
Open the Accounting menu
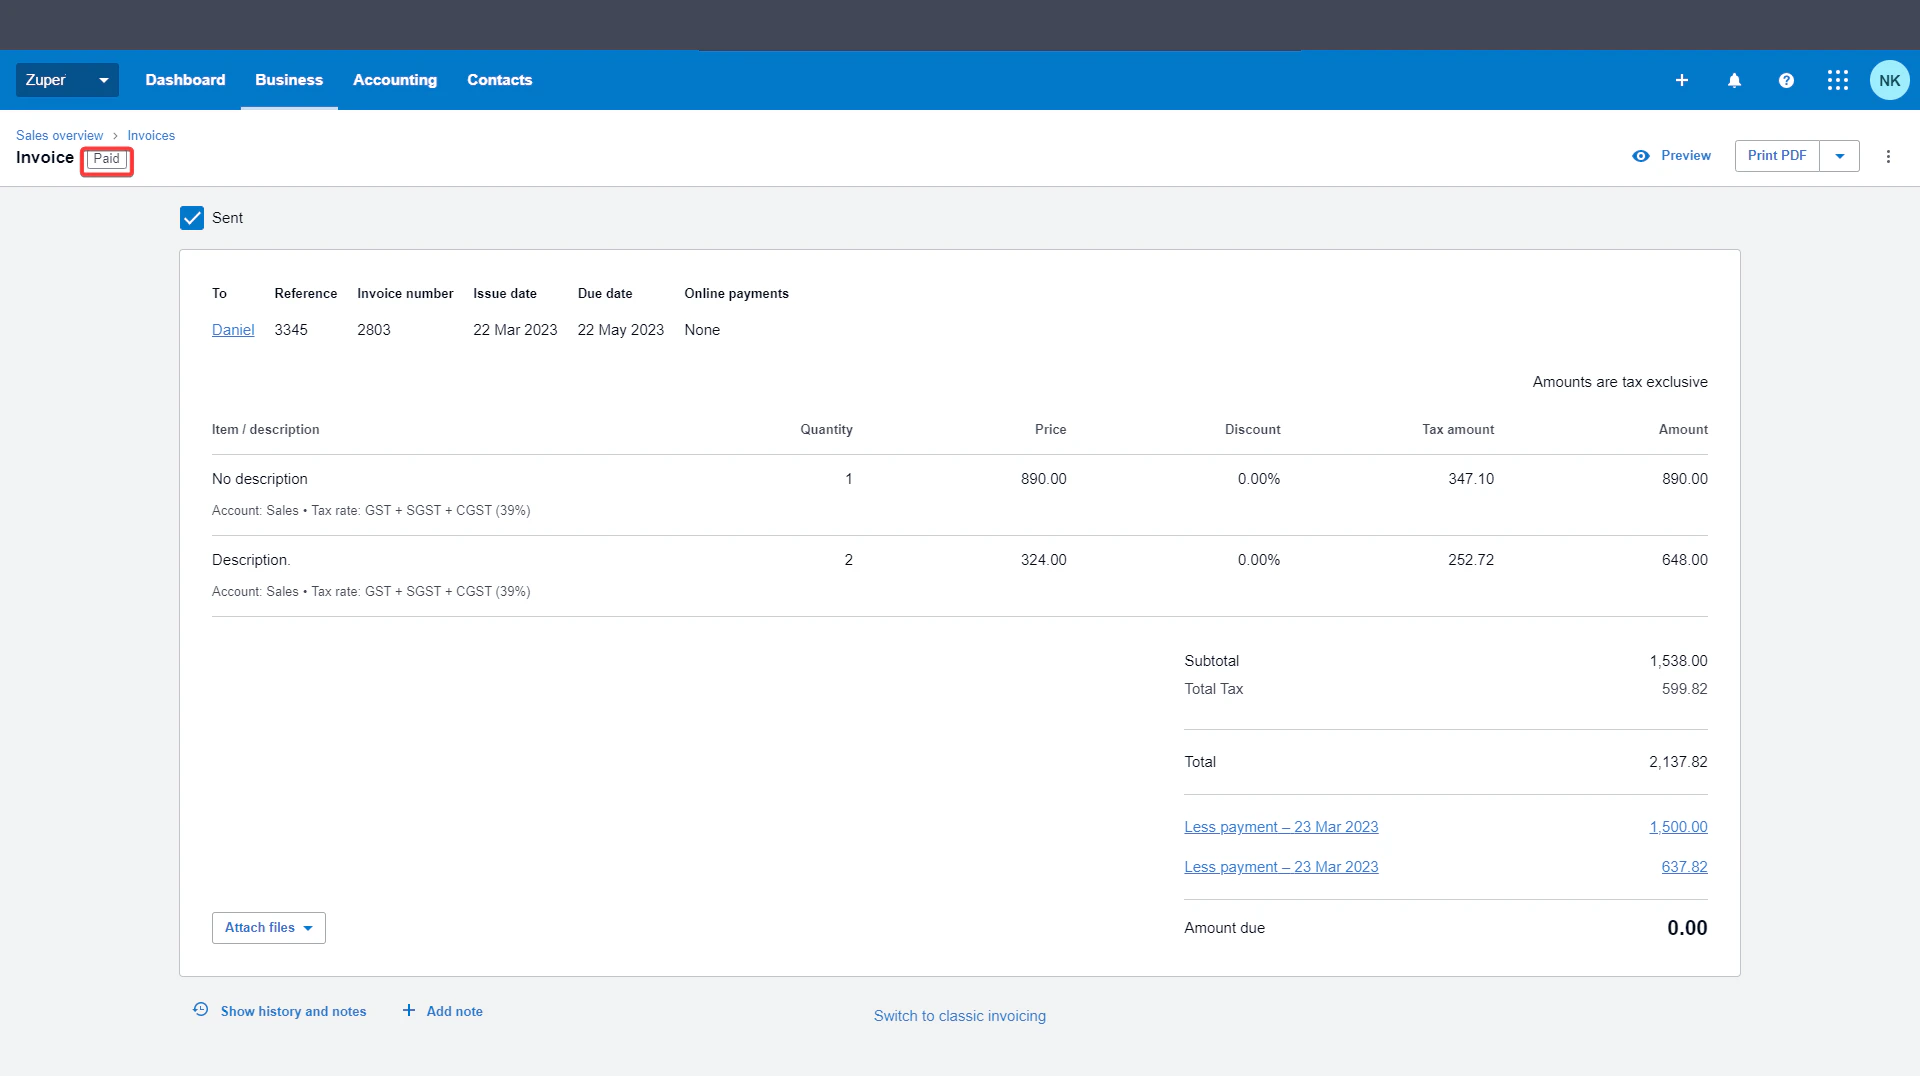[395, 80]
